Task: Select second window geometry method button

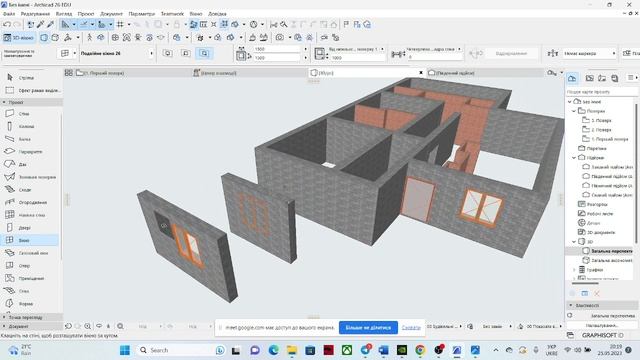Action: pos(186,53)
